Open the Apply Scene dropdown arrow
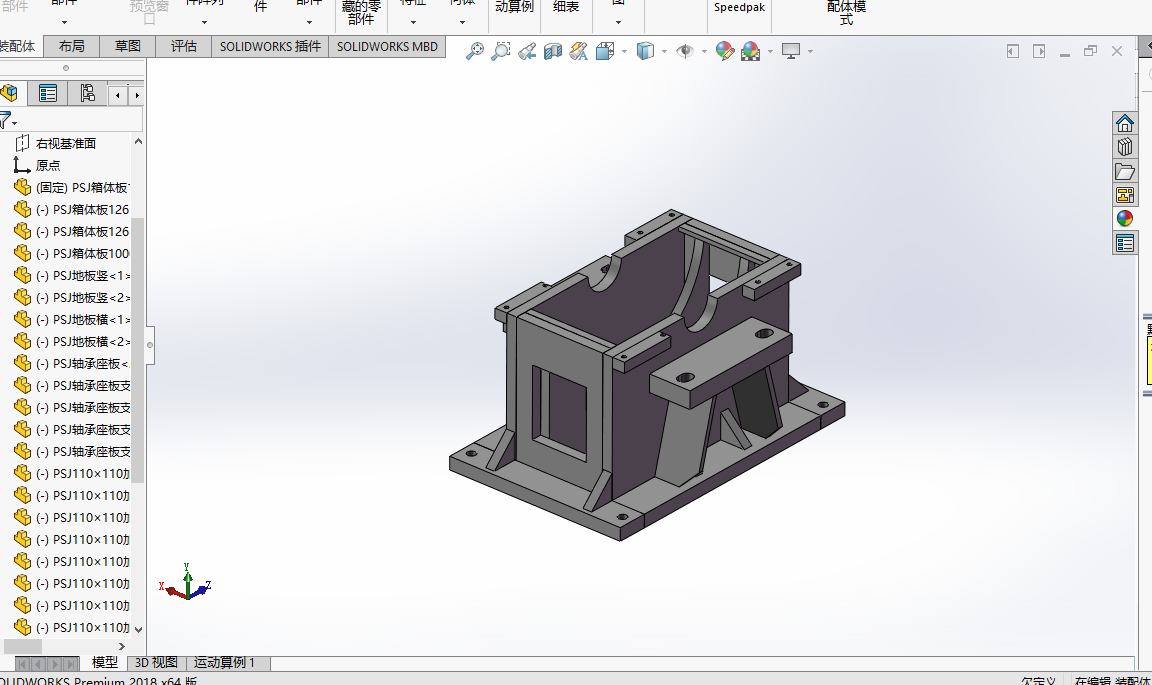 pyautogui.click(x=770, y=51)
